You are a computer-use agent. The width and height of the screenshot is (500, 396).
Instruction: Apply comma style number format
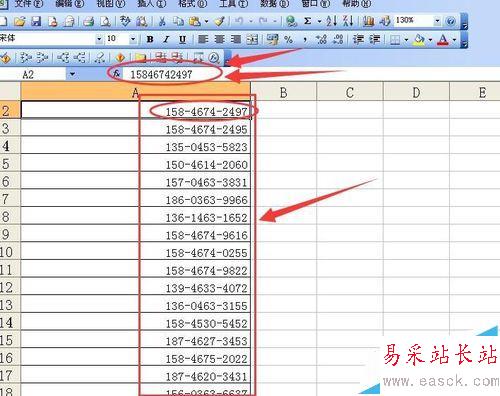(x=305, y=40)
